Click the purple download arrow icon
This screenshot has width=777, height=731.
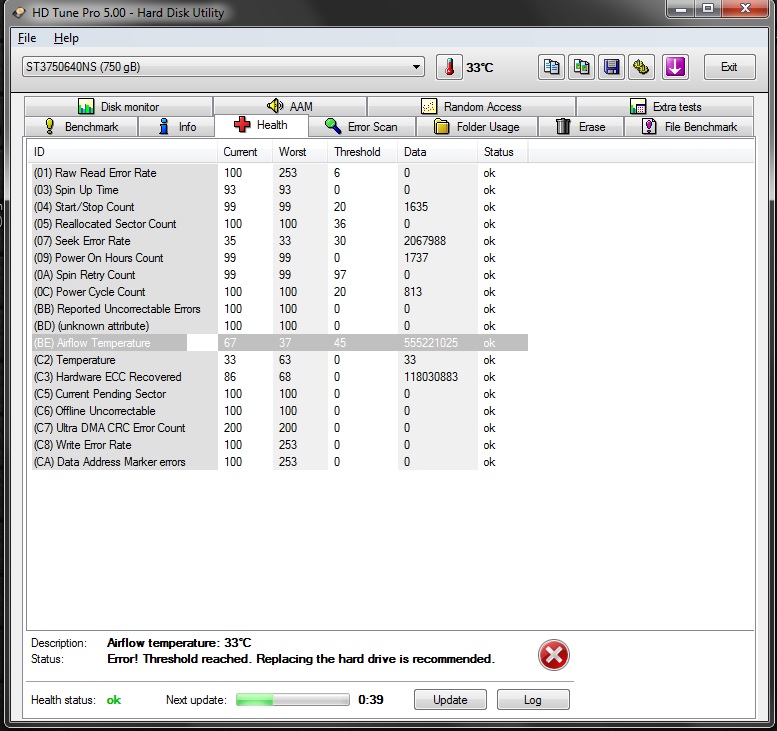[x=675, y=67]
